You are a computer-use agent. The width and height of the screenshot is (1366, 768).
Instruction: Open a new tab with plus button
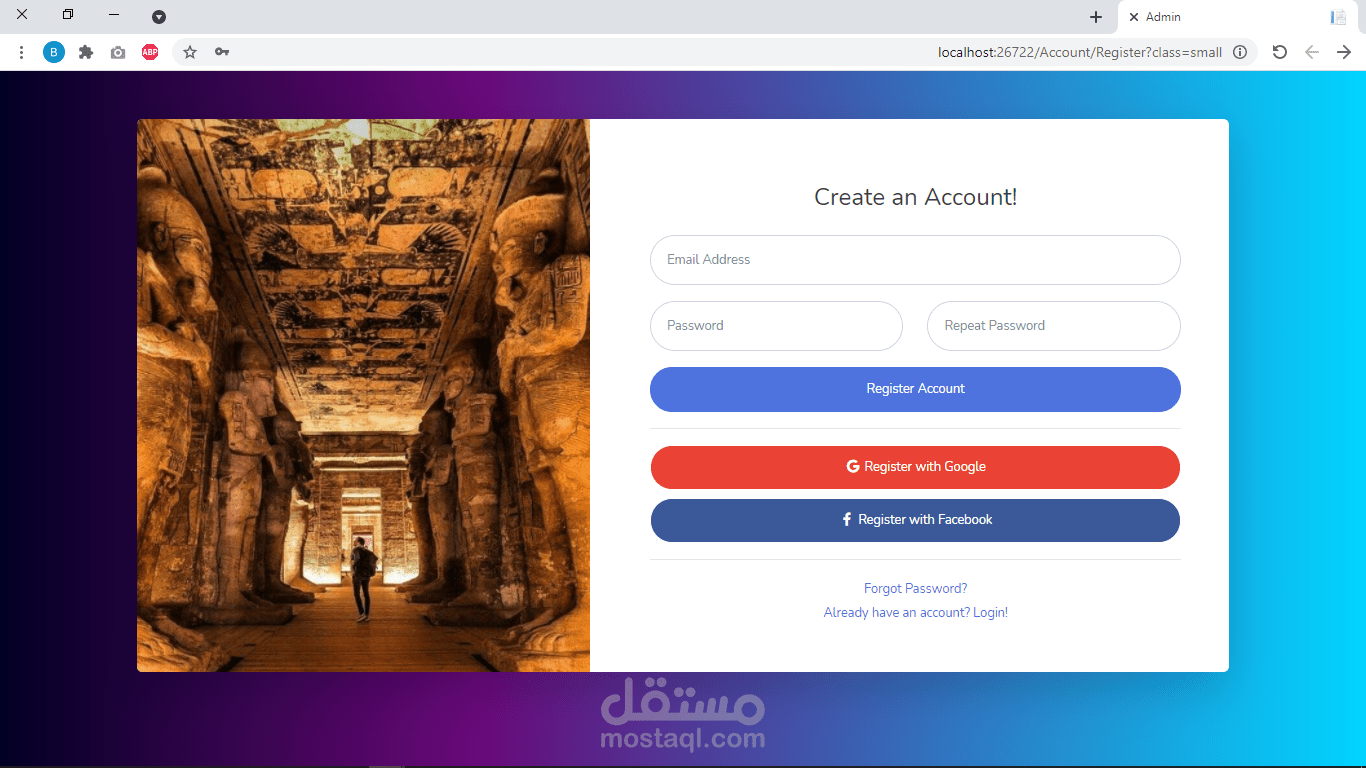(1096, 17)
